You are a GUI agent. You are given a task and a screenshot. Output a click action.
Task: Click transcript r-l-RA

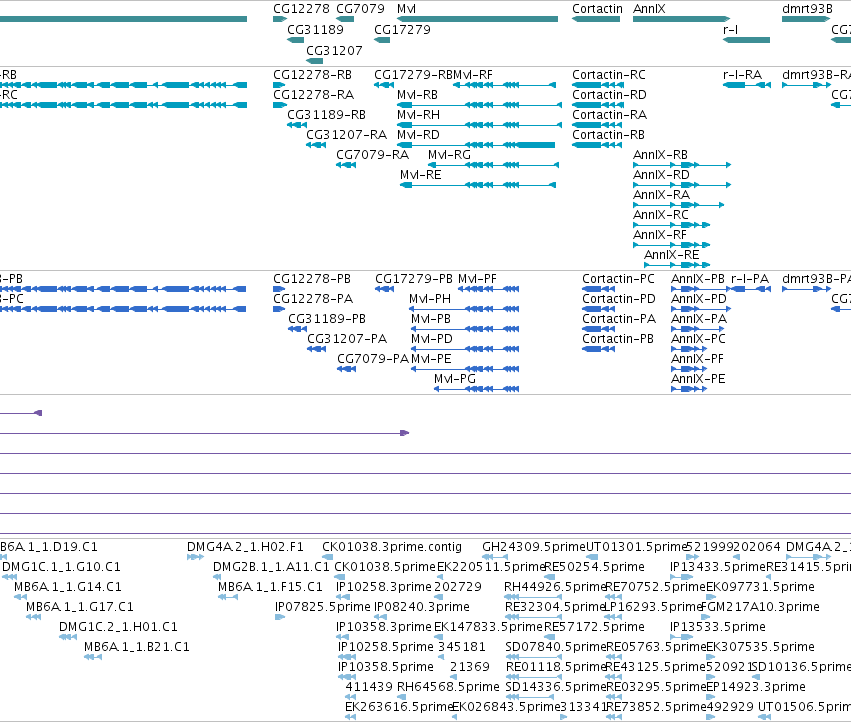pyautogui.click(x=742, y=74)
